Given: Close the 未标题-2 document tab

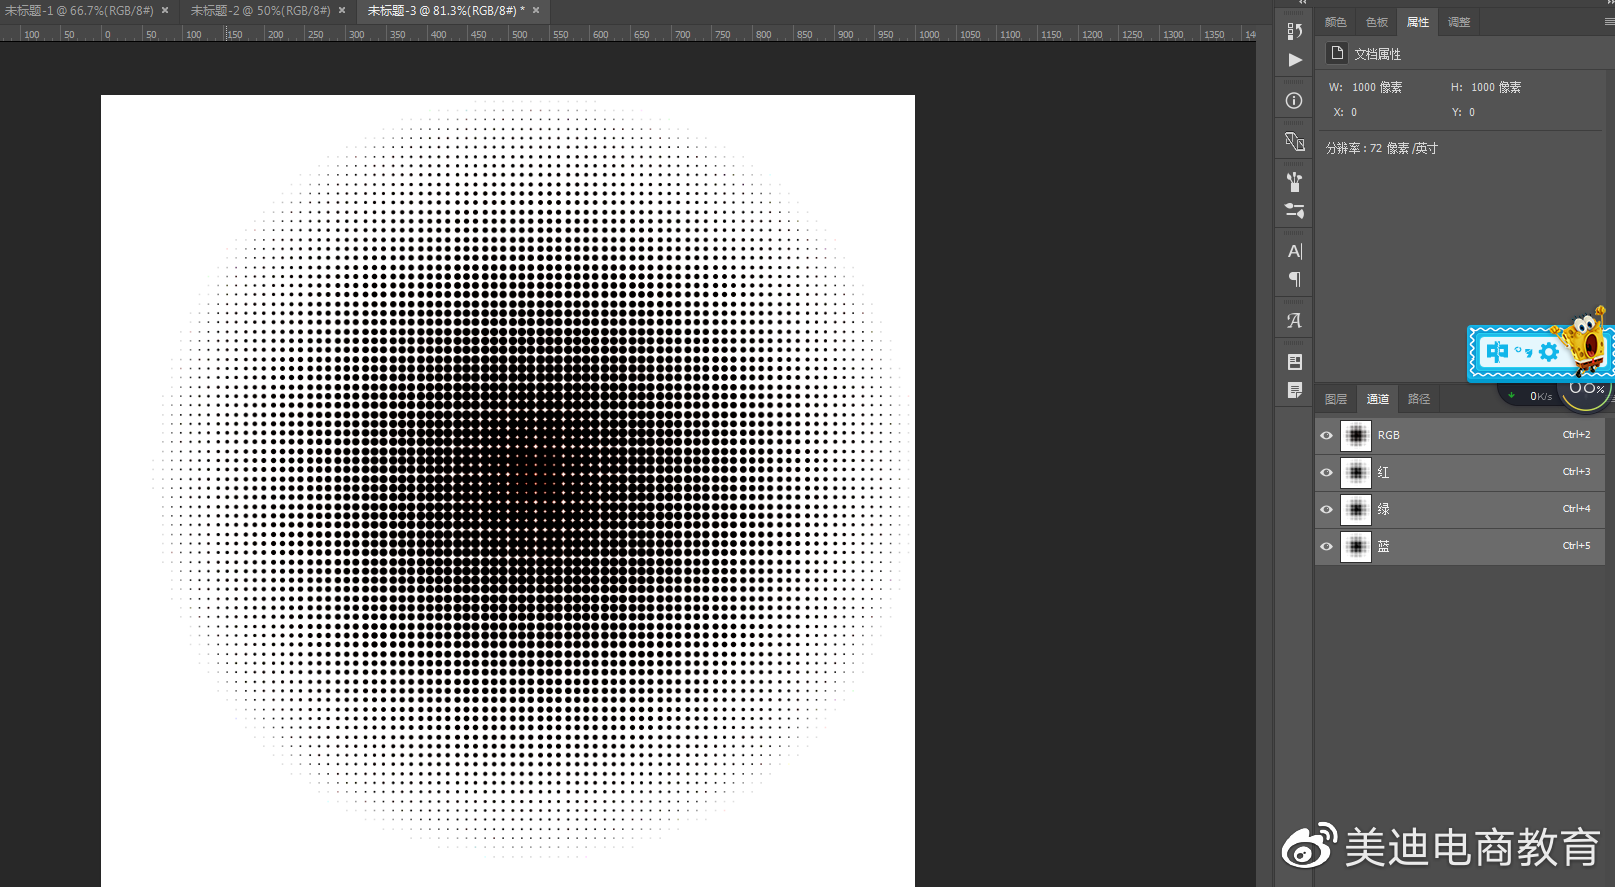Looking at the screenshot, I should tap(342, 10).
